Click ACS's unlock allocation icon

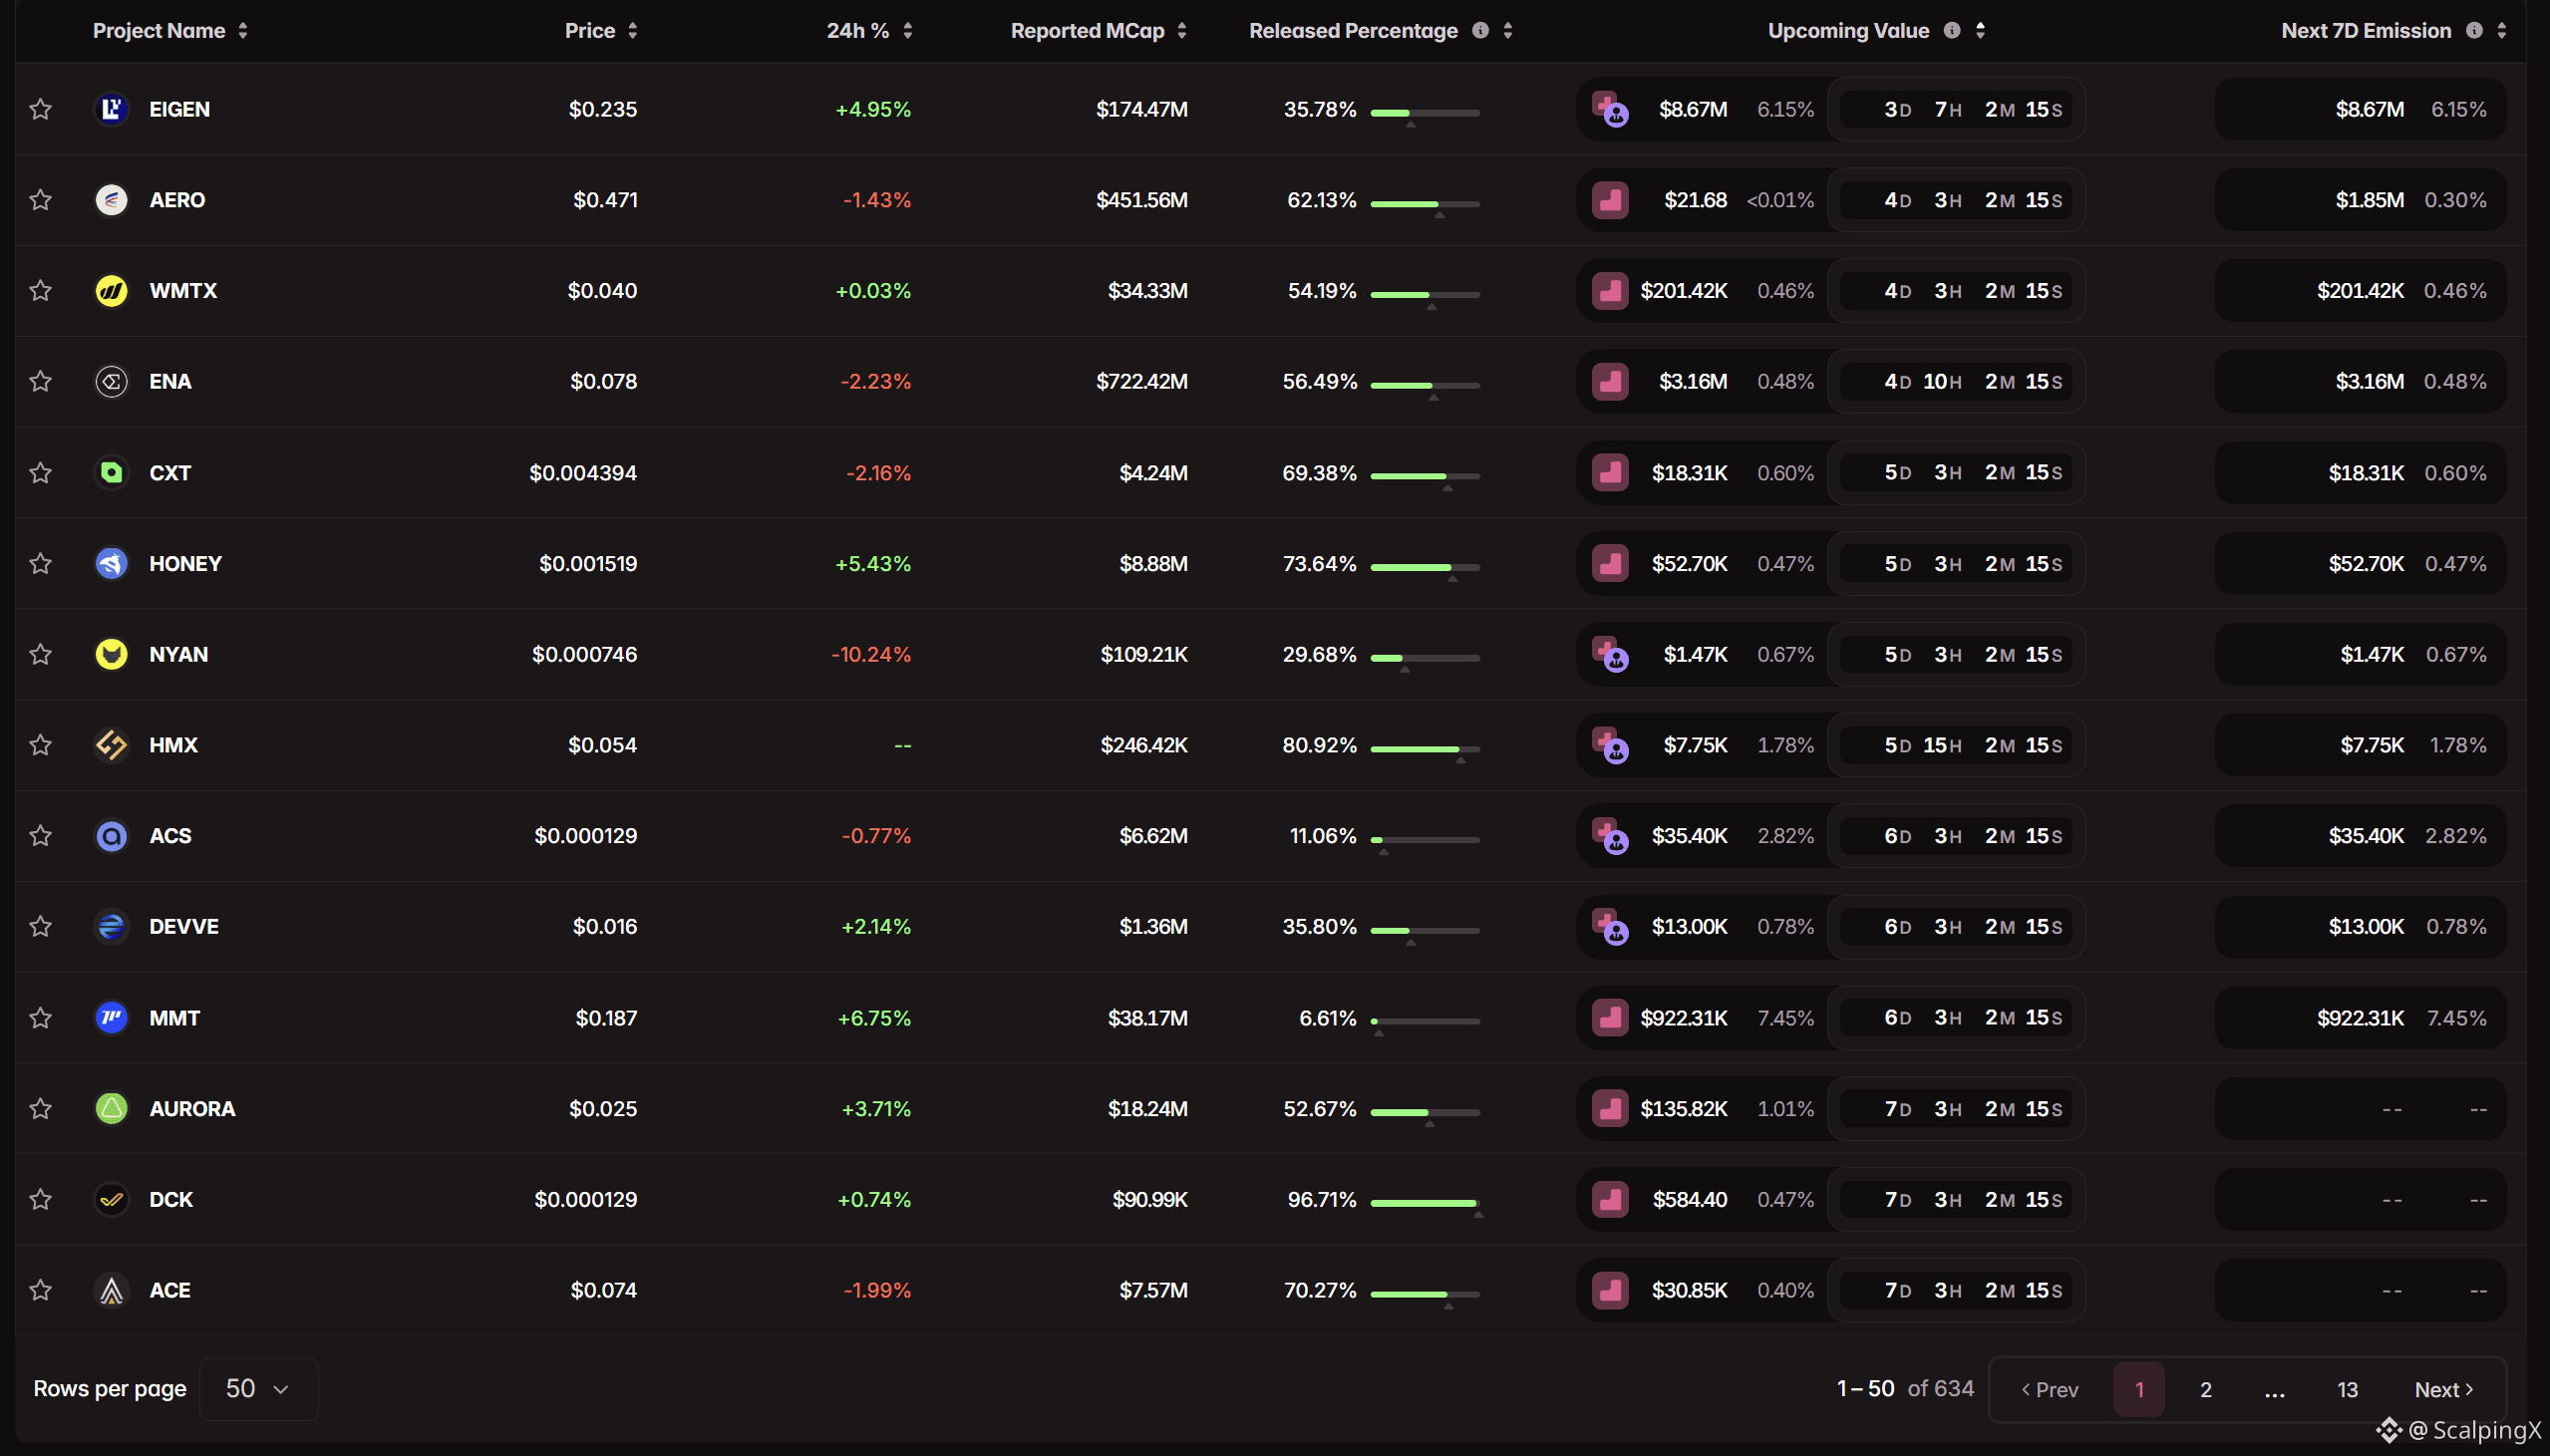(1610, 836)
